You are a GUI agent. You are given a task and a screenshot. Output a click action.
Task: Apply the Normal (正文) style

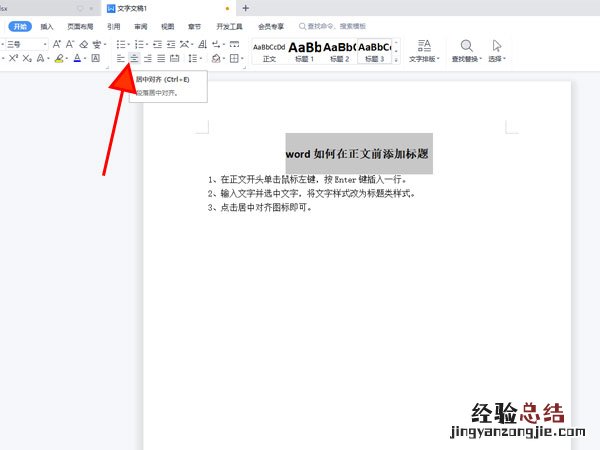point(269,51)
